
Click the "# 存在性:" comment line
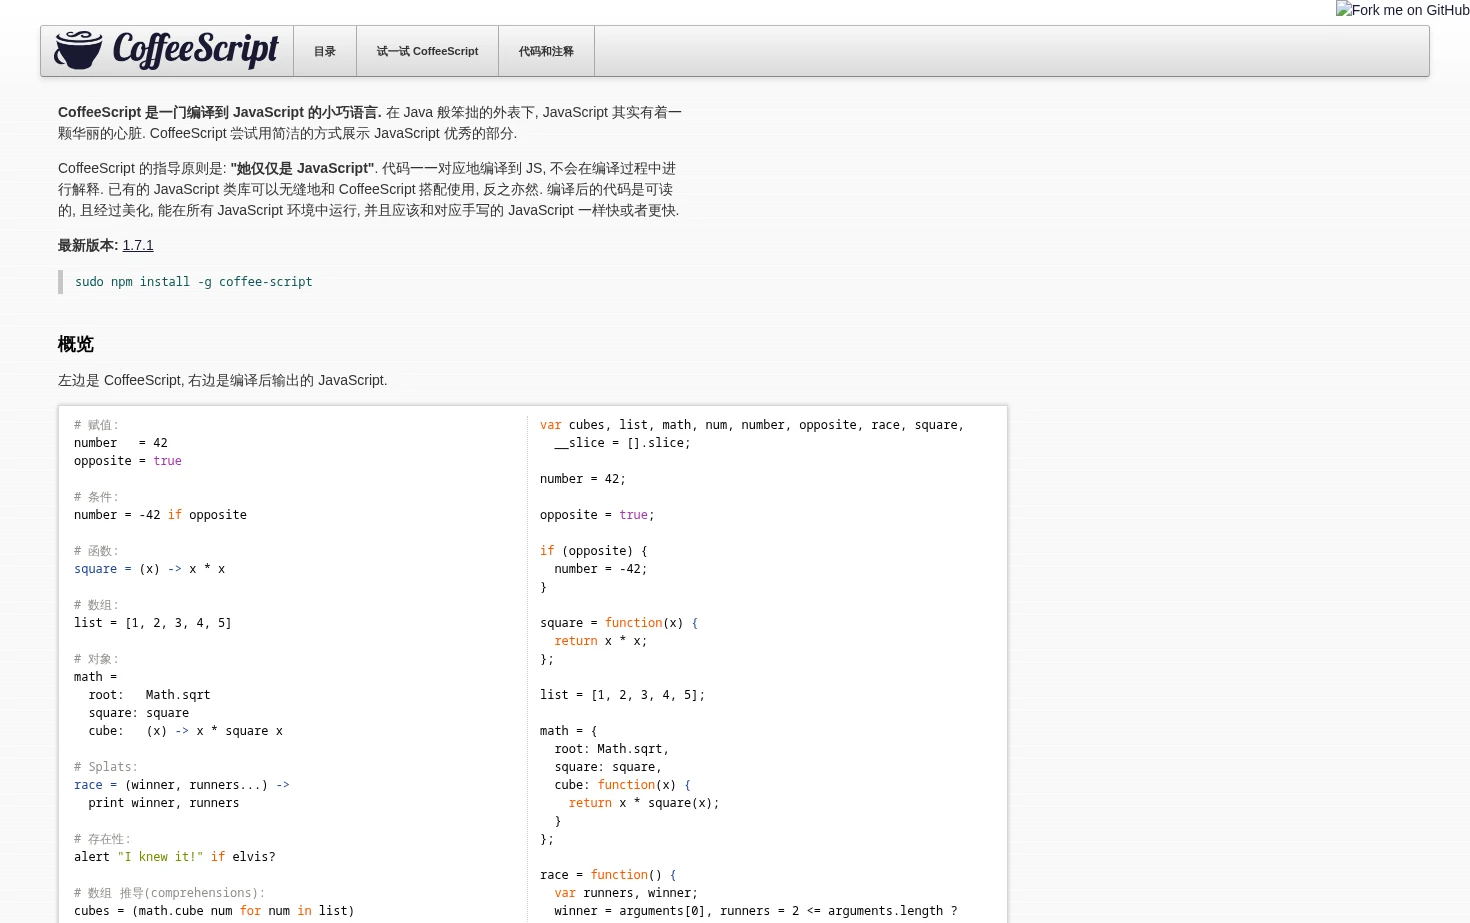(103, 839)
